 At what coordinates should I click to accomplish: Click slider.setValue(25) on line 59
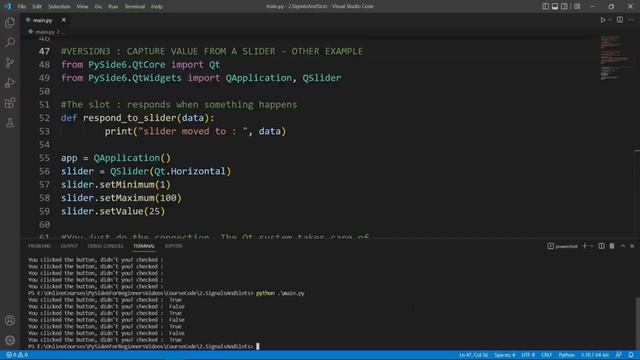tap(113, 211)
